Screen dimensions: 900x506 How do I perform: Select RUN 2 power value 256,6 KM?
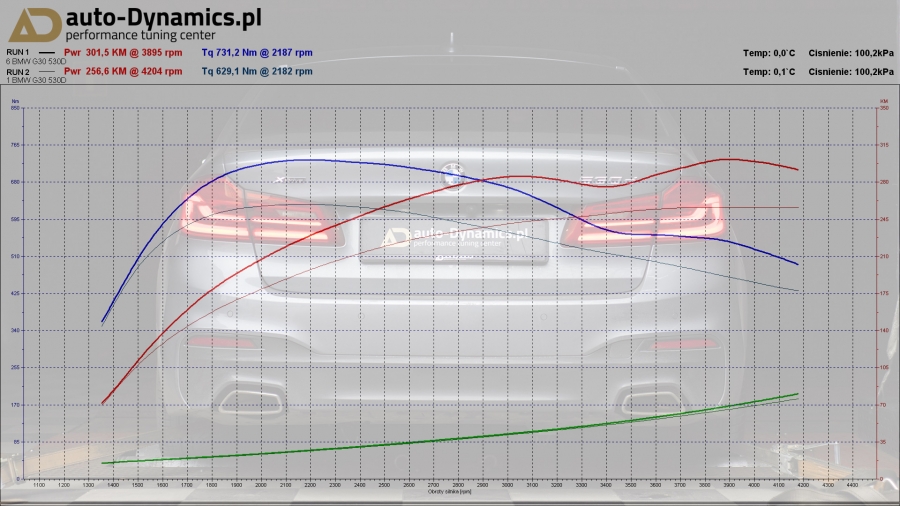[x=123, y=72]
